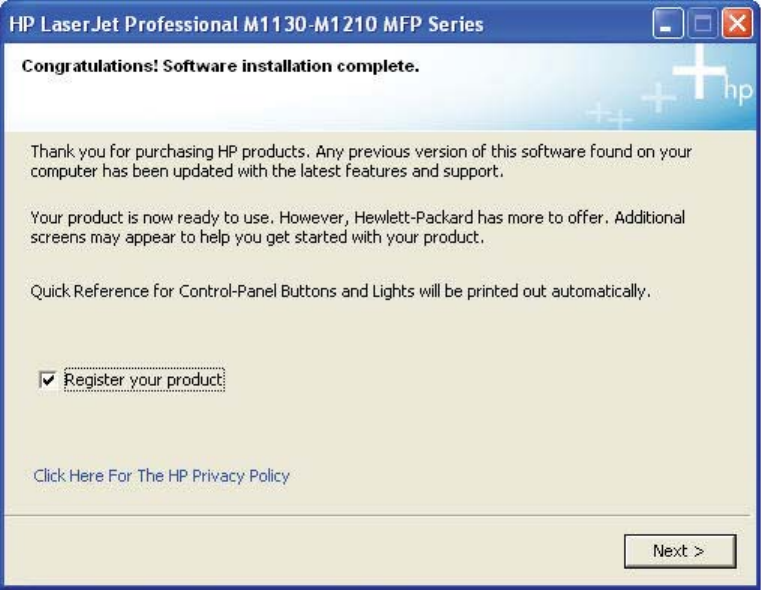Click the window title bar text
The image size is (761, 590).
tap(246, 24)
